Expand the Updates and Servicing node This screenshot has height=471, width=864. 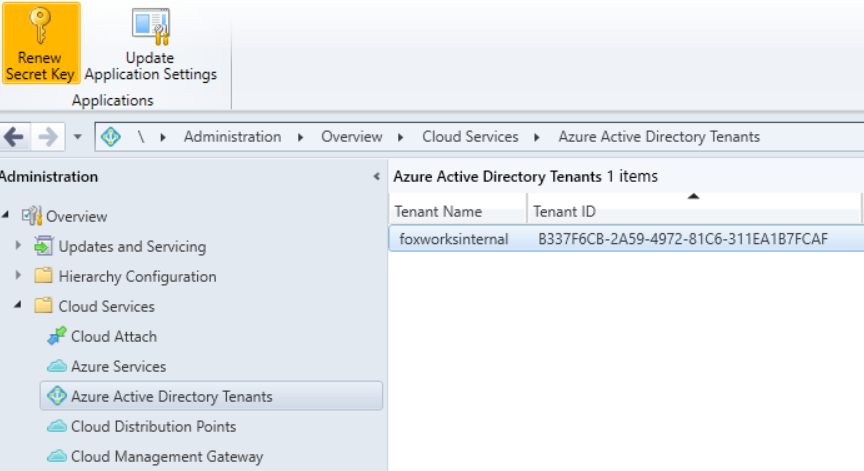18,245
